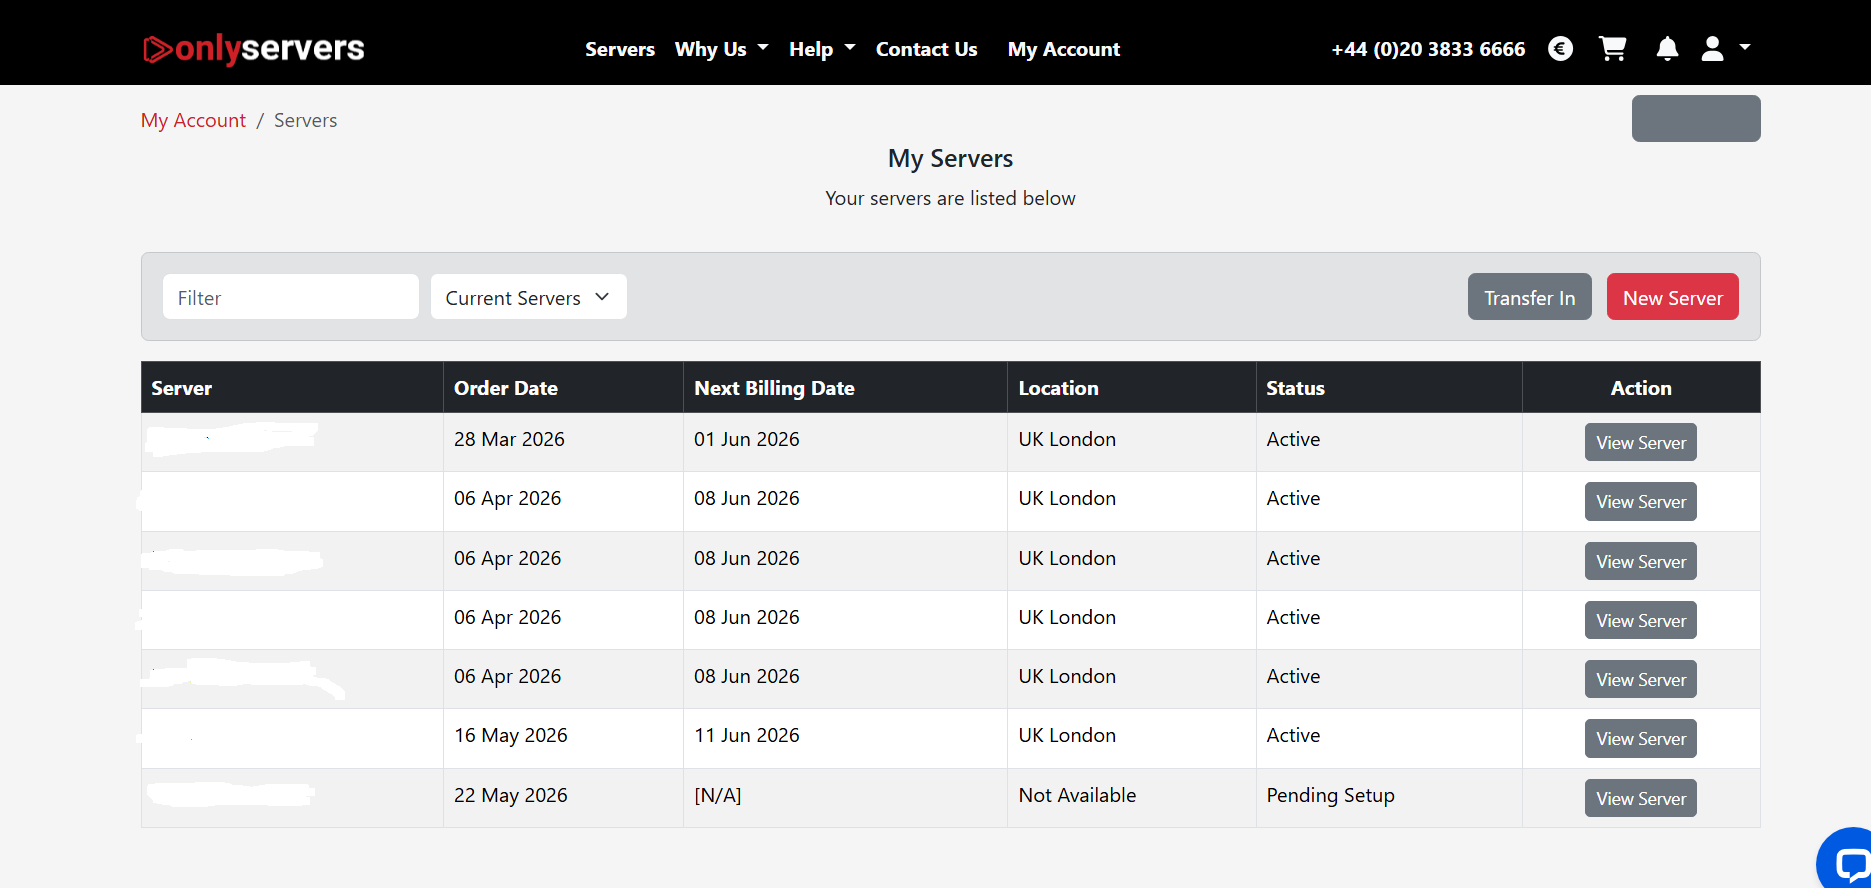
Task: Go to Servers in the top navigation
Action: click(620, 49)
